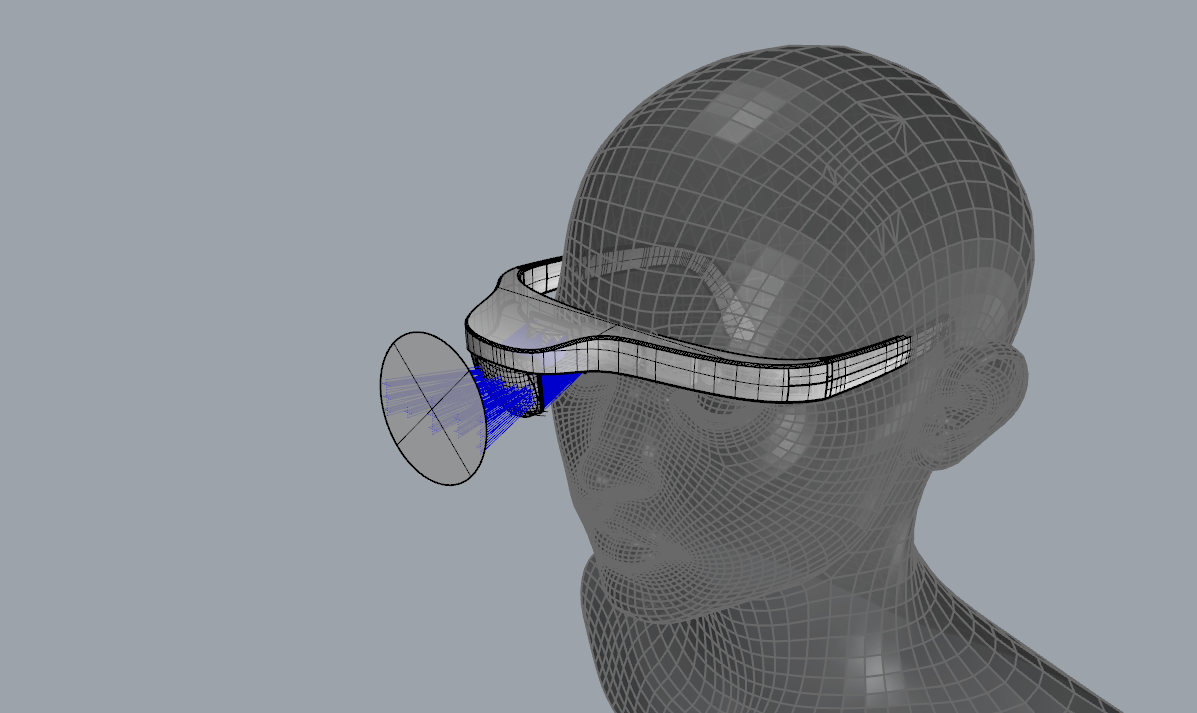Select the circular disc in front of glasses
Viewport: 1197px width, 713px height.
433,408
